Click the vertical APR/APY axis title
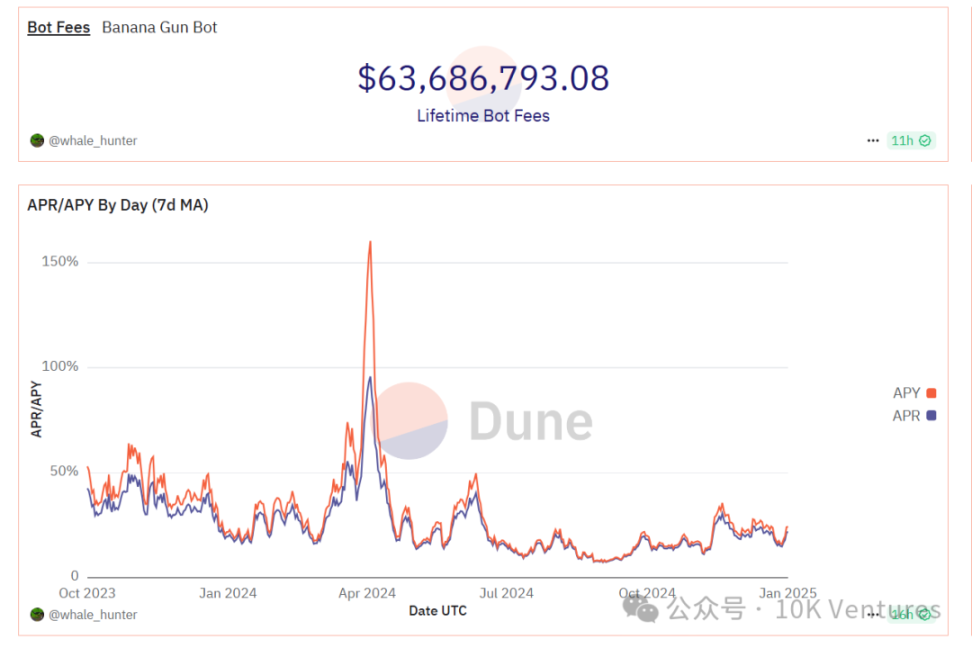 click(36, 409)
